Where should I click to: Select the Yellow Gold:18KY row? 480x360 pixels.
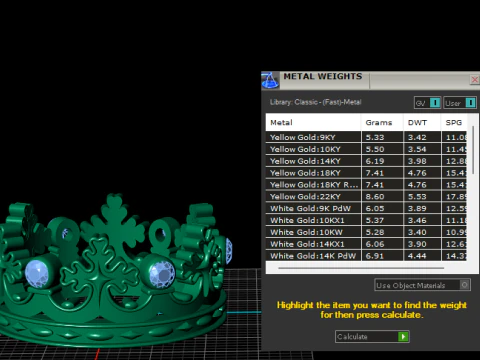[366, 173]
